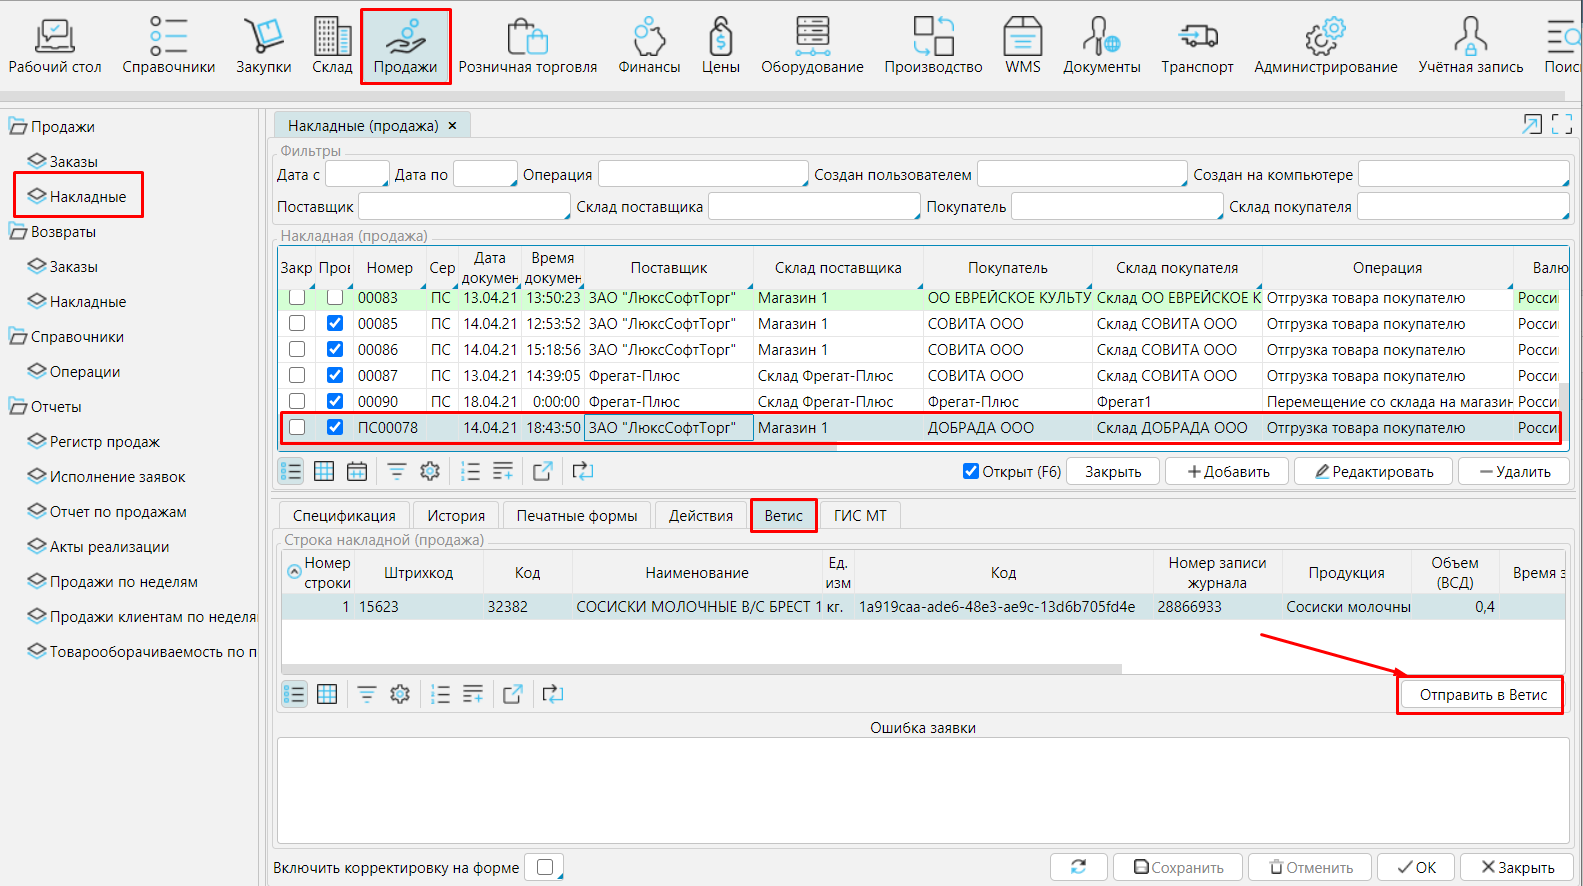The height and width of the screenshot is (886, 1583).
Task: Click the calendar icon in invoice toolbar
Action: point(357,471)
